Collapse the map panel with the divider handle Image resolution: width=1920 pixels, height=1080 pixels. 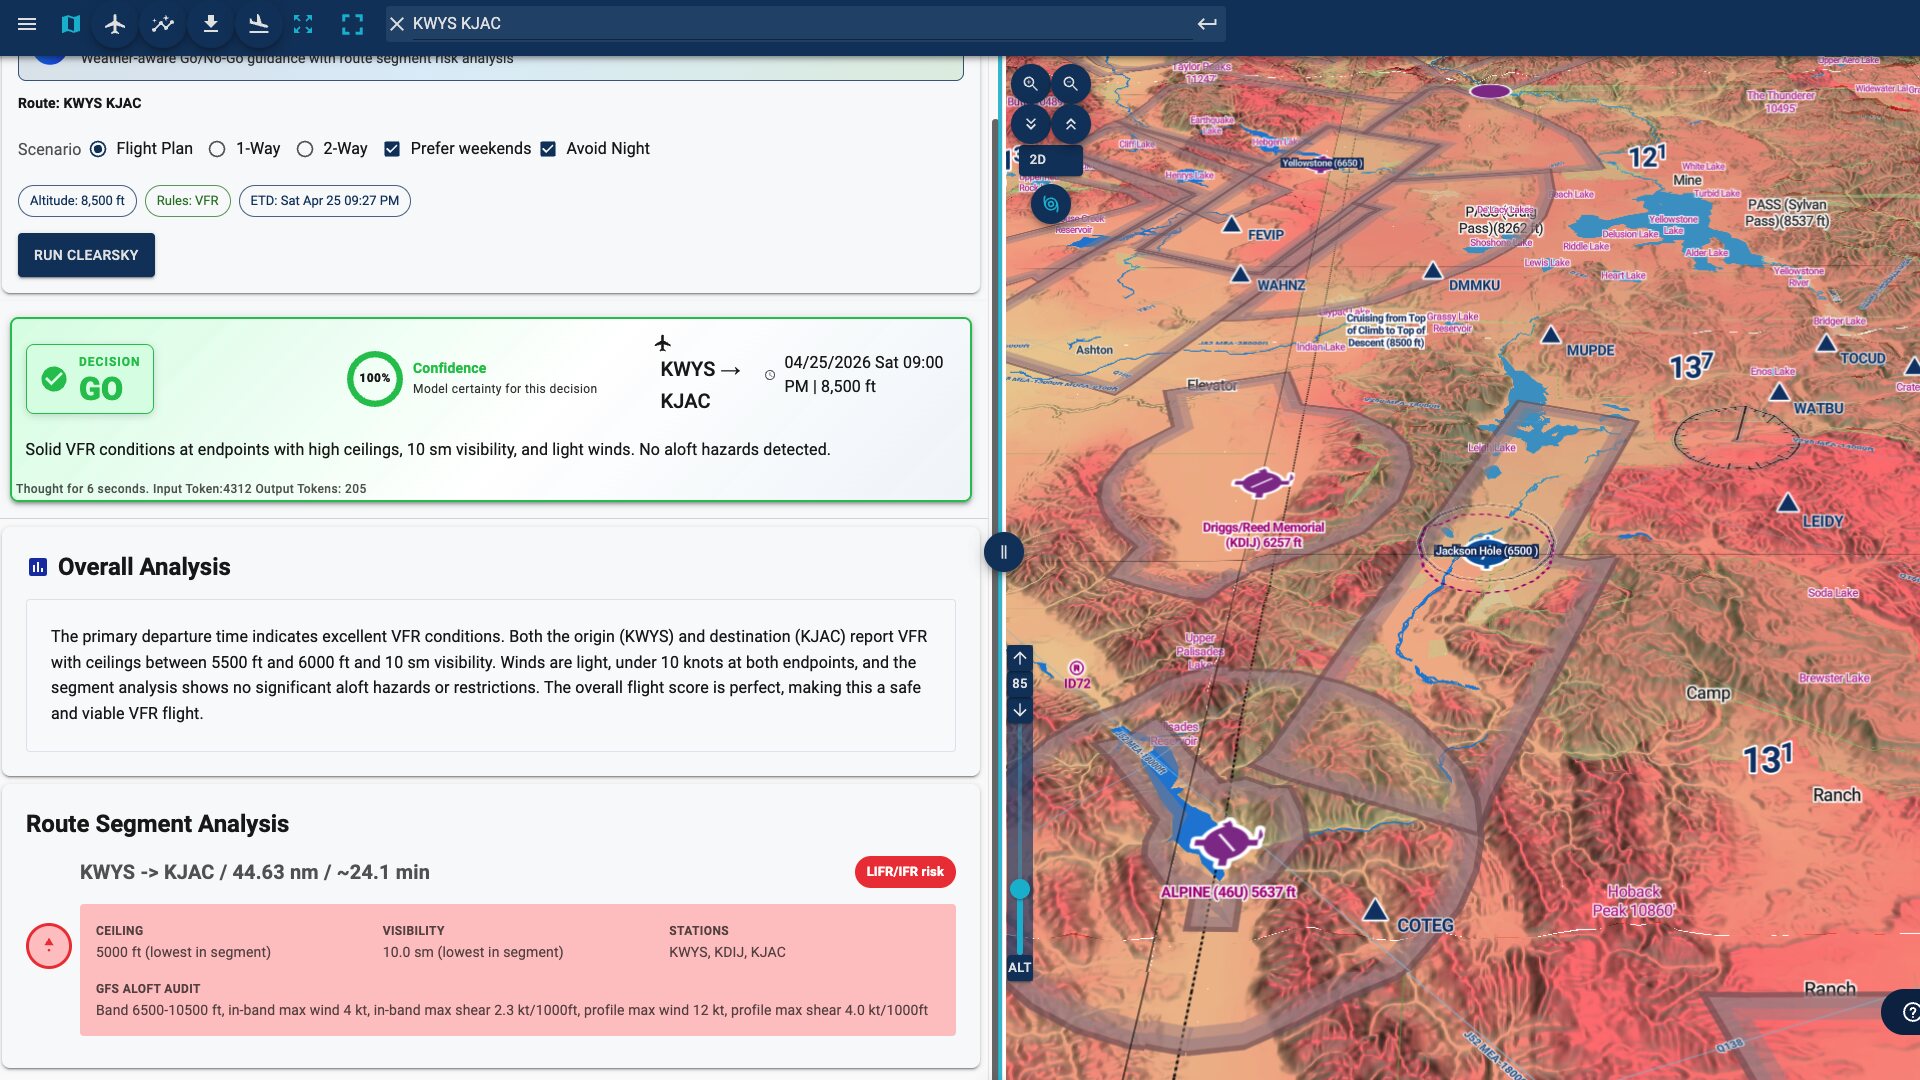(1003, 551)
